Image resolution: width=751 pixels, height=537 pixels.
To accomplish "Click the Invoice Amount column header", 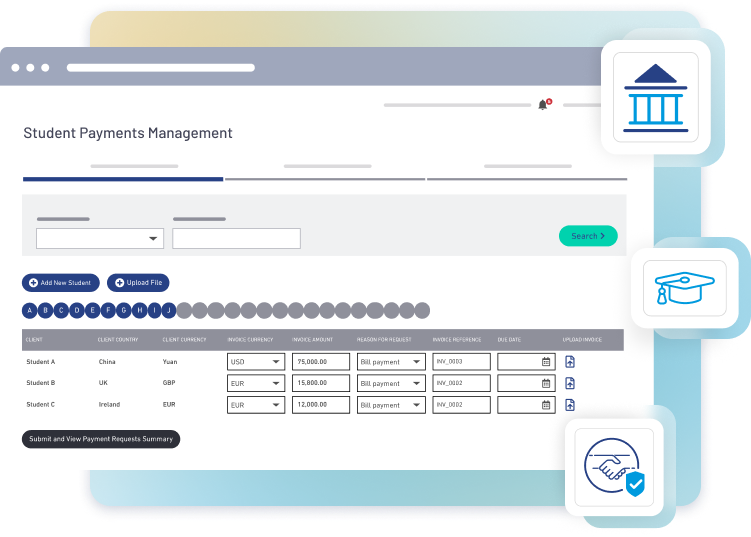I will pos(312,340).
